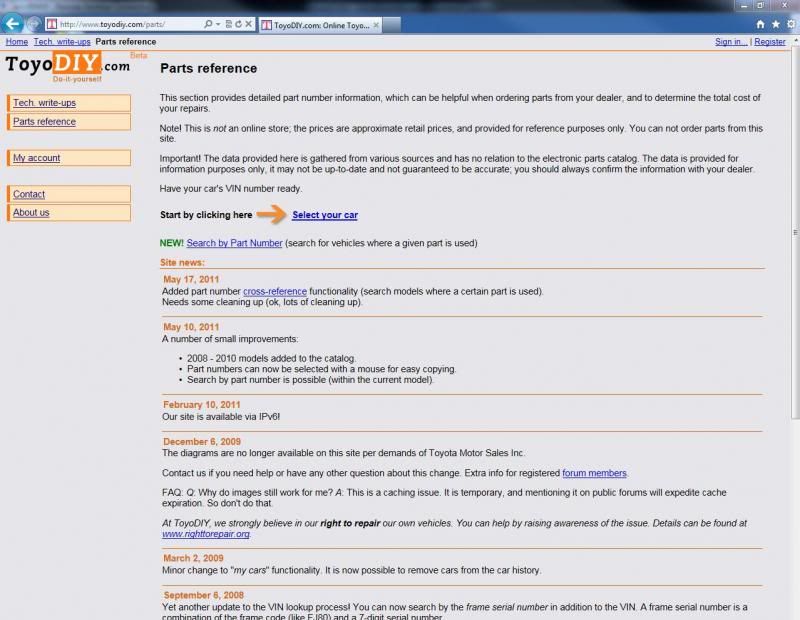Toggle the Compatibility View icon

coord(229,24)
